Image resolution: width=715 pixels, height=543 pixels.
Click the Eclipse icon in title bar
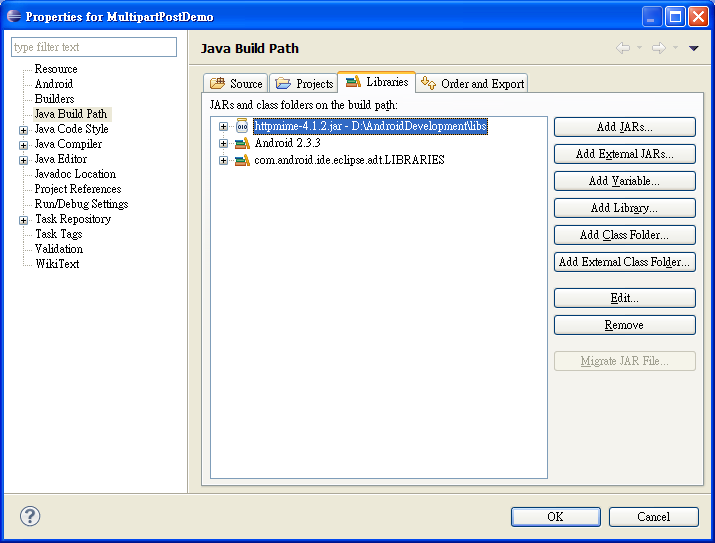[x=14, y=16]
